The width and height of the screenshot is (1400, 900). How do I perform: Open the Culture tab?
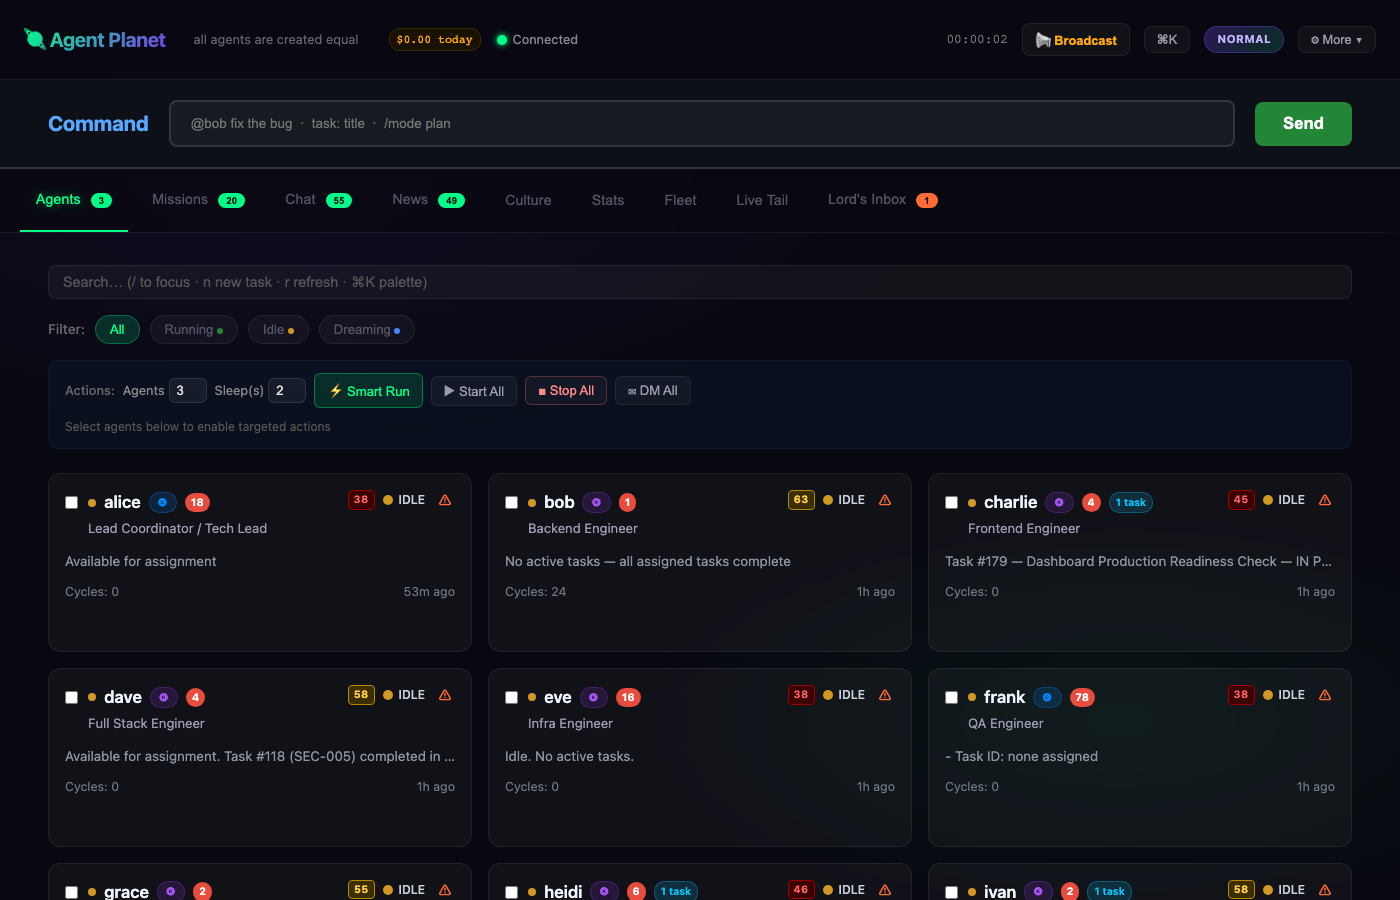tap(528, 200)
